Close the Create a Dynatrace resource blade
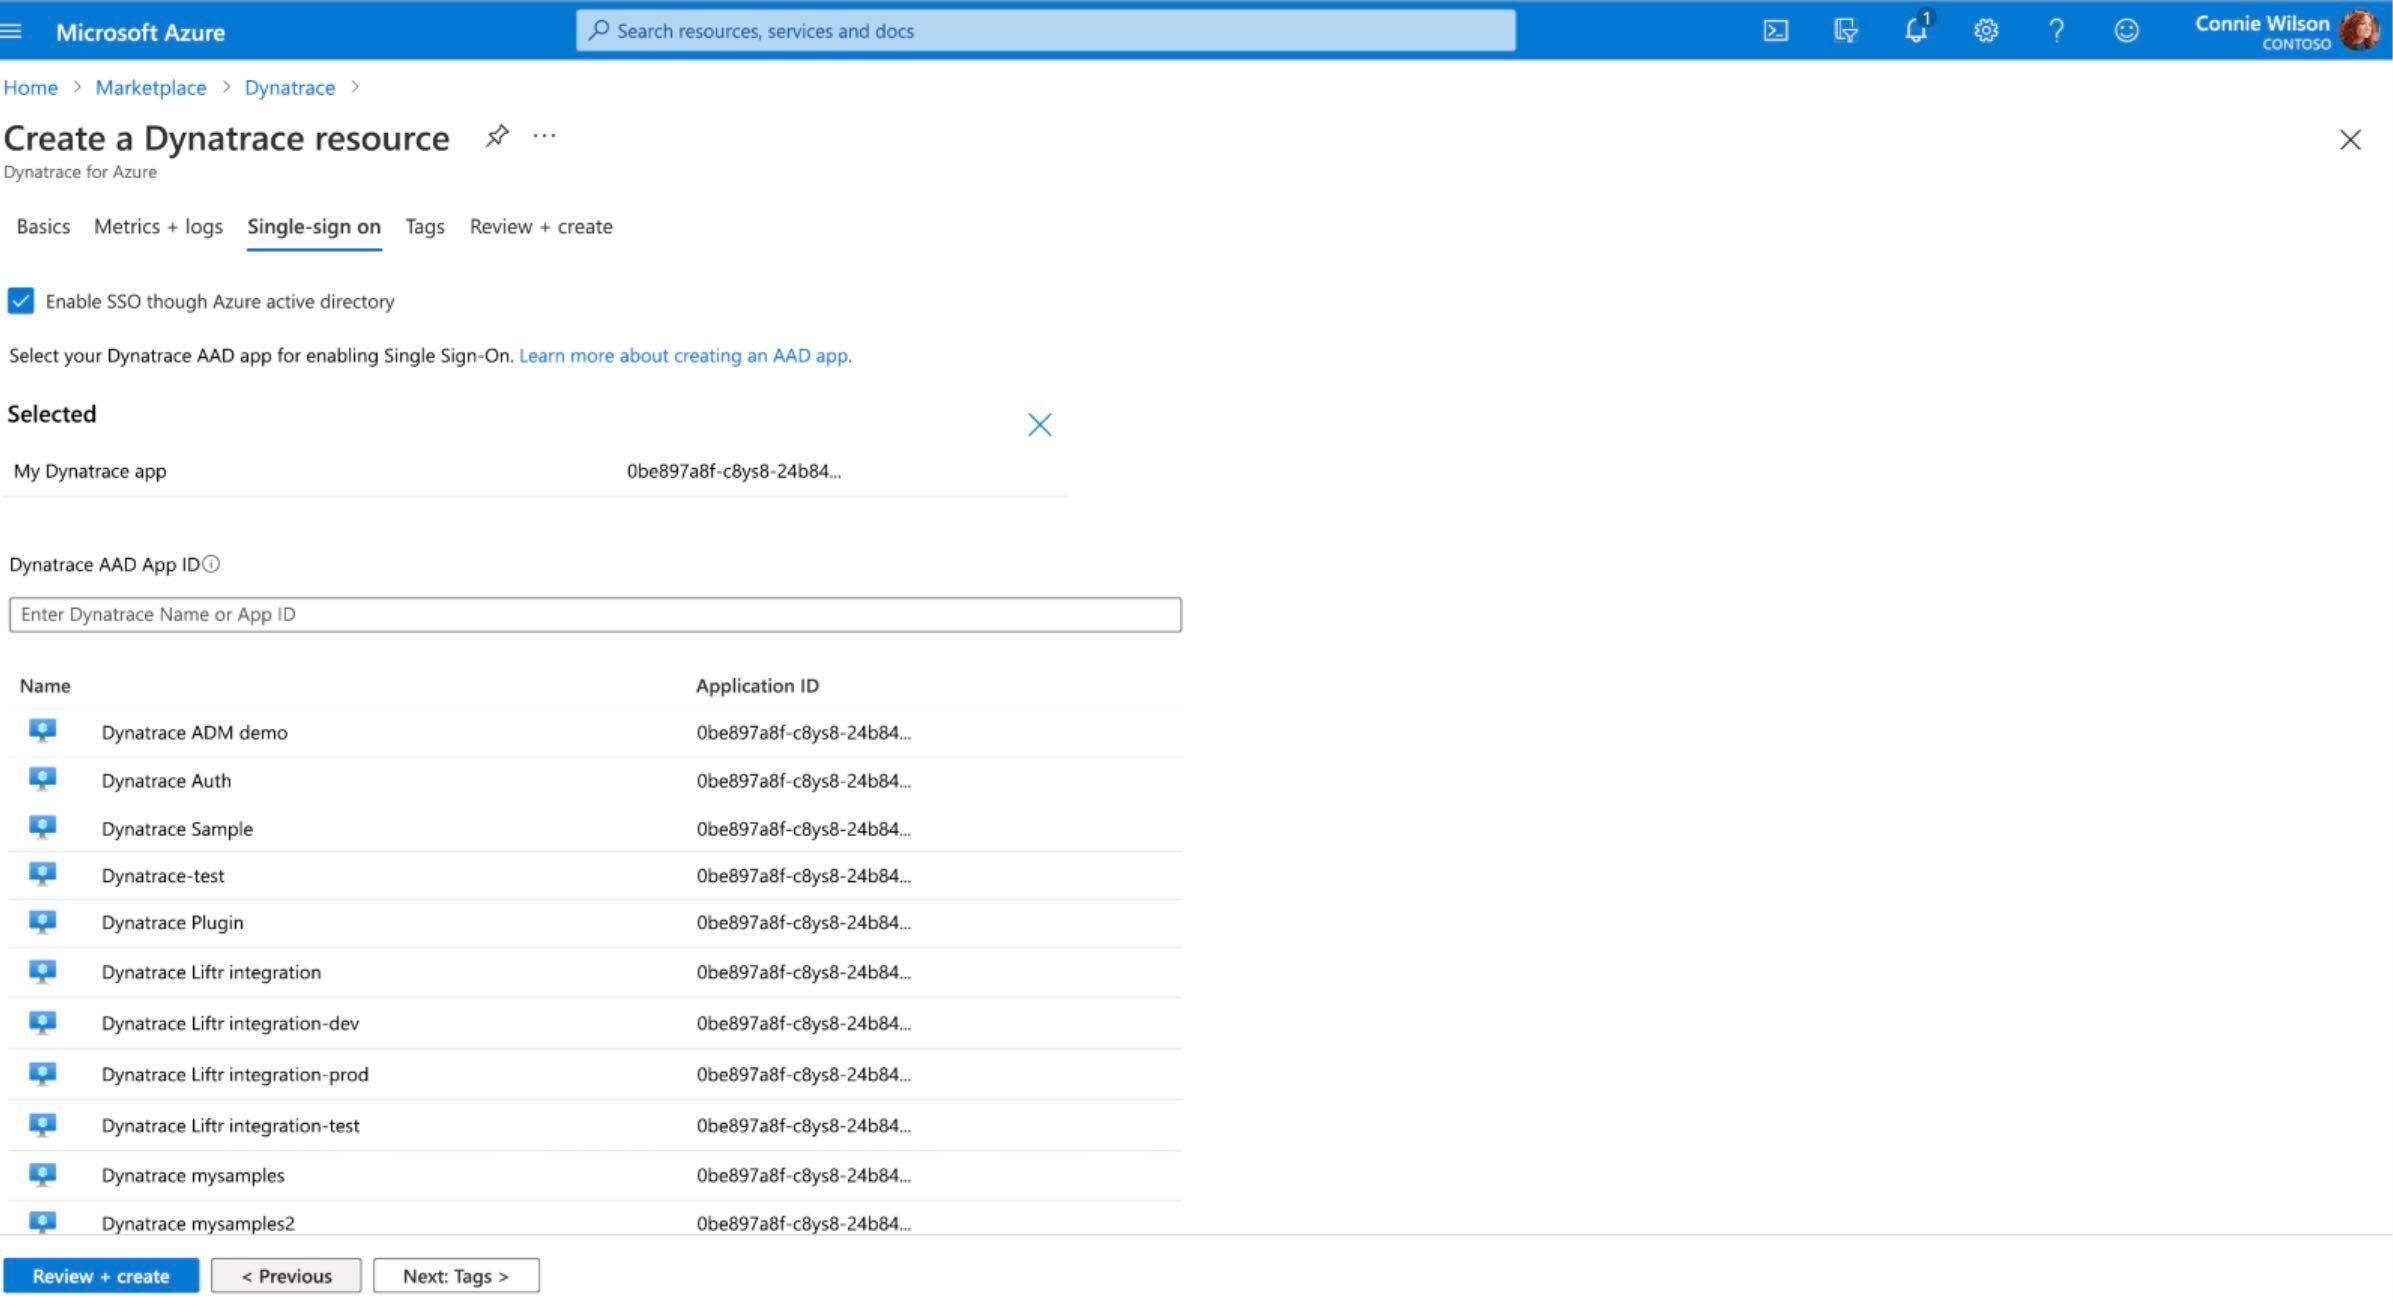This screenshot has height=1304, width=2393. pyautogui.click(x=2350, y=139)
